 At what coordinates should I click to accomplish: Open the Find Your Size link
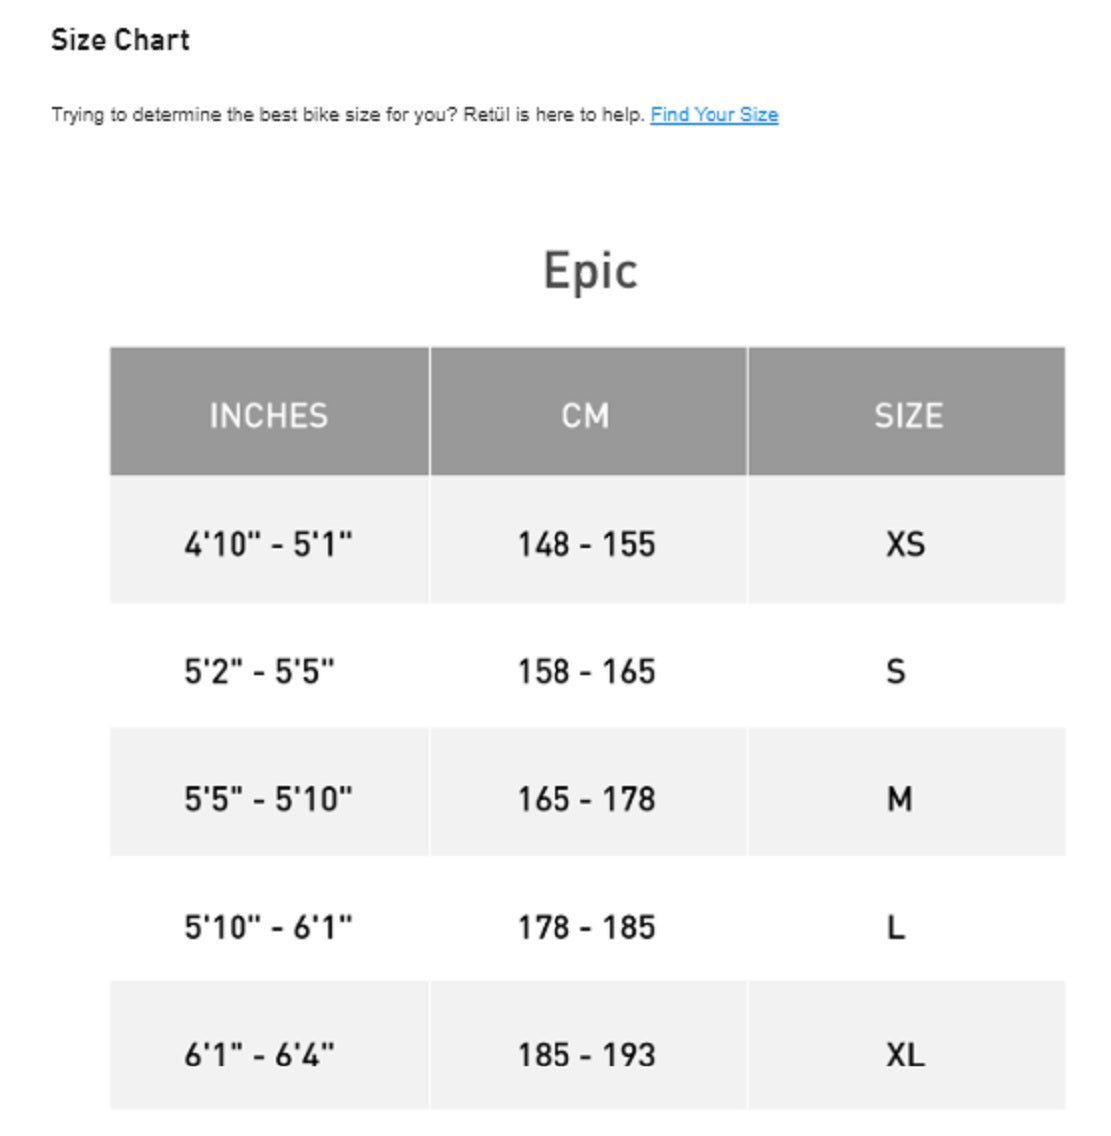[714, 115]
